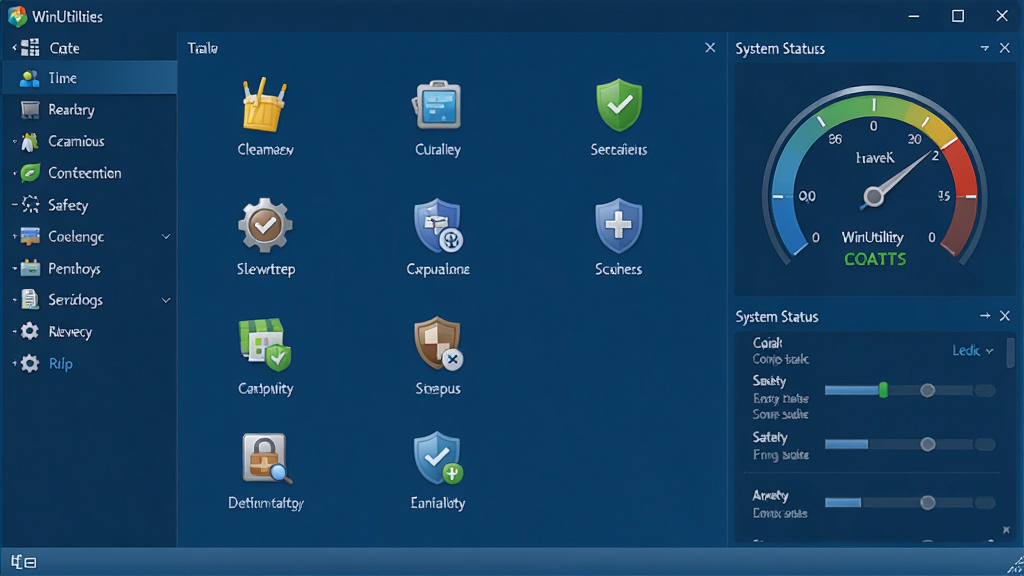
Task: Expand the Seridogs section chevron
Action: (166, 300)
